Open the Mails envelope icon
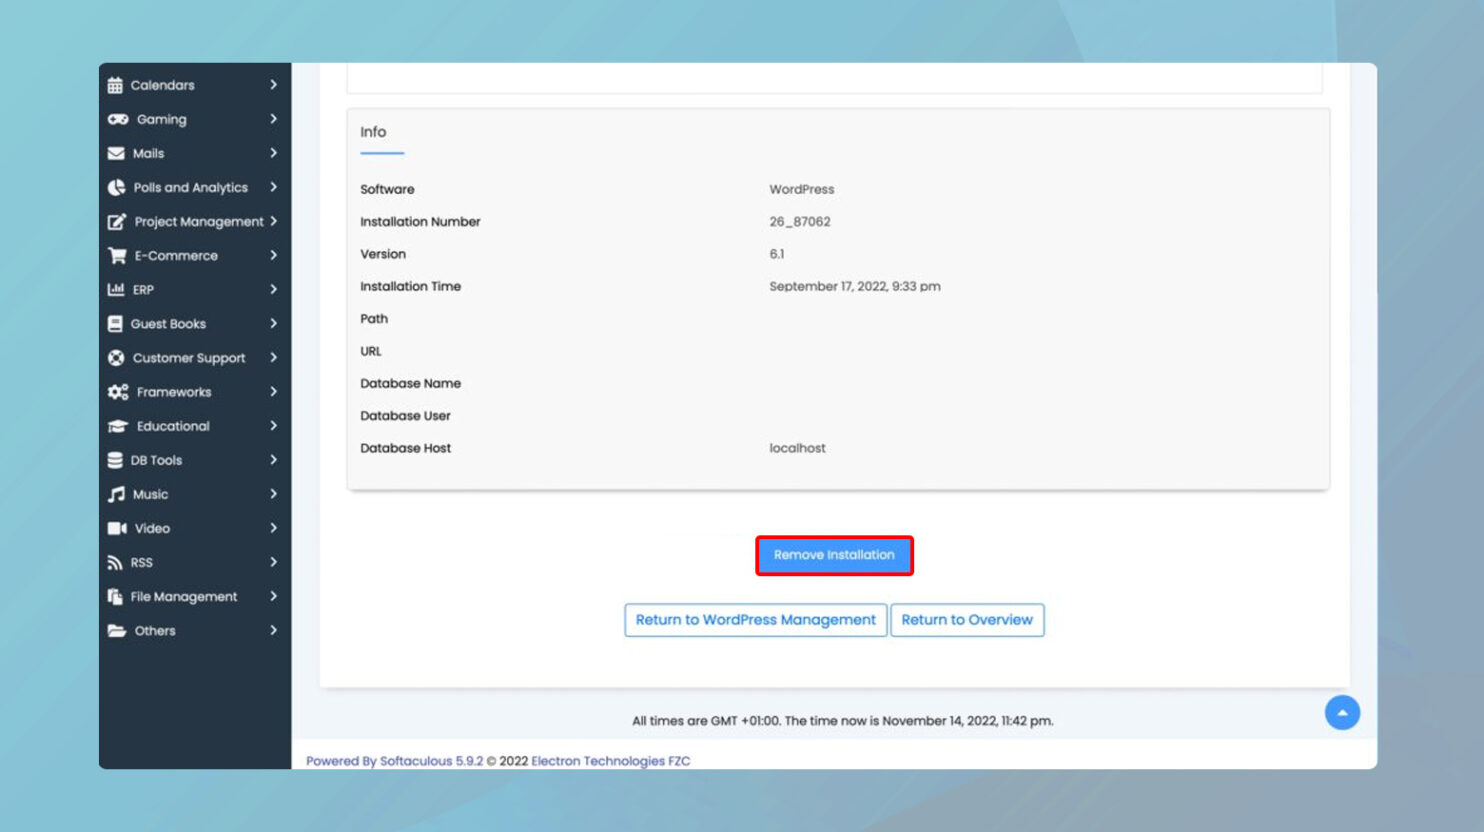The height and width of the screenshot is (832, 1484). point(116,153)
